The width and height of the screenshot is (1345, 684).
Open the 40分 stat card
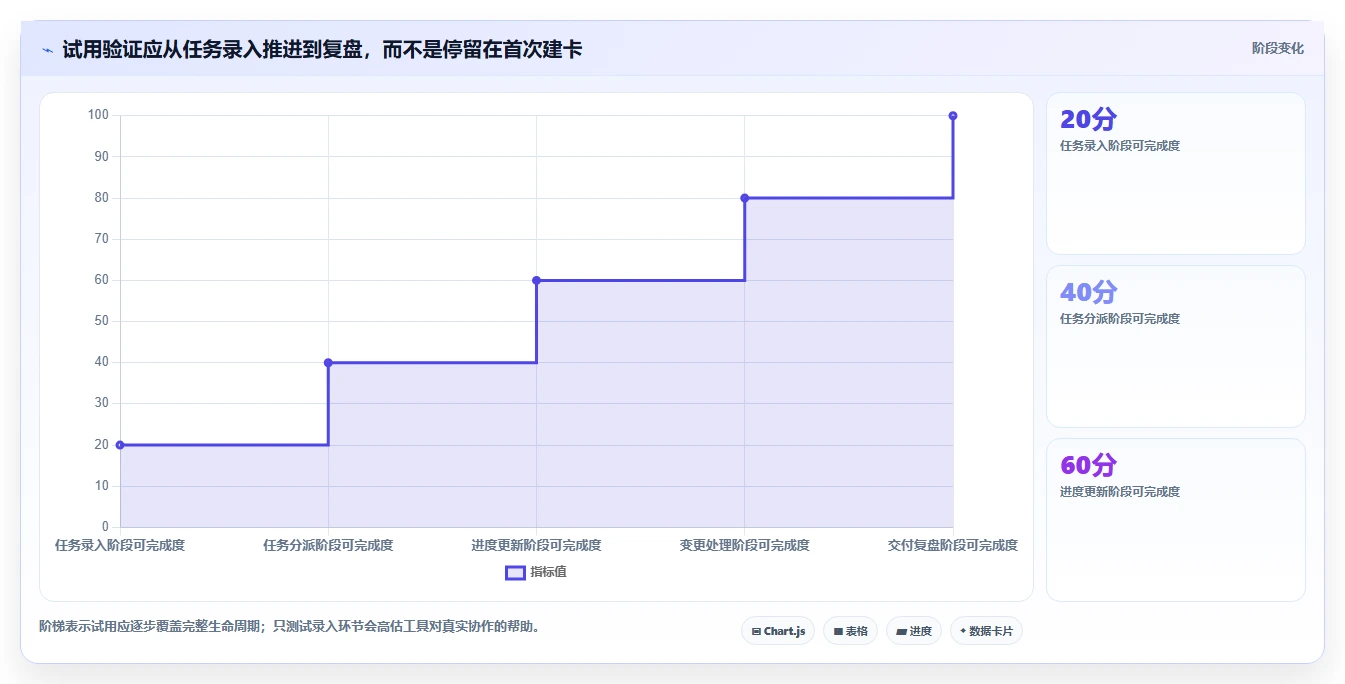1175,346
